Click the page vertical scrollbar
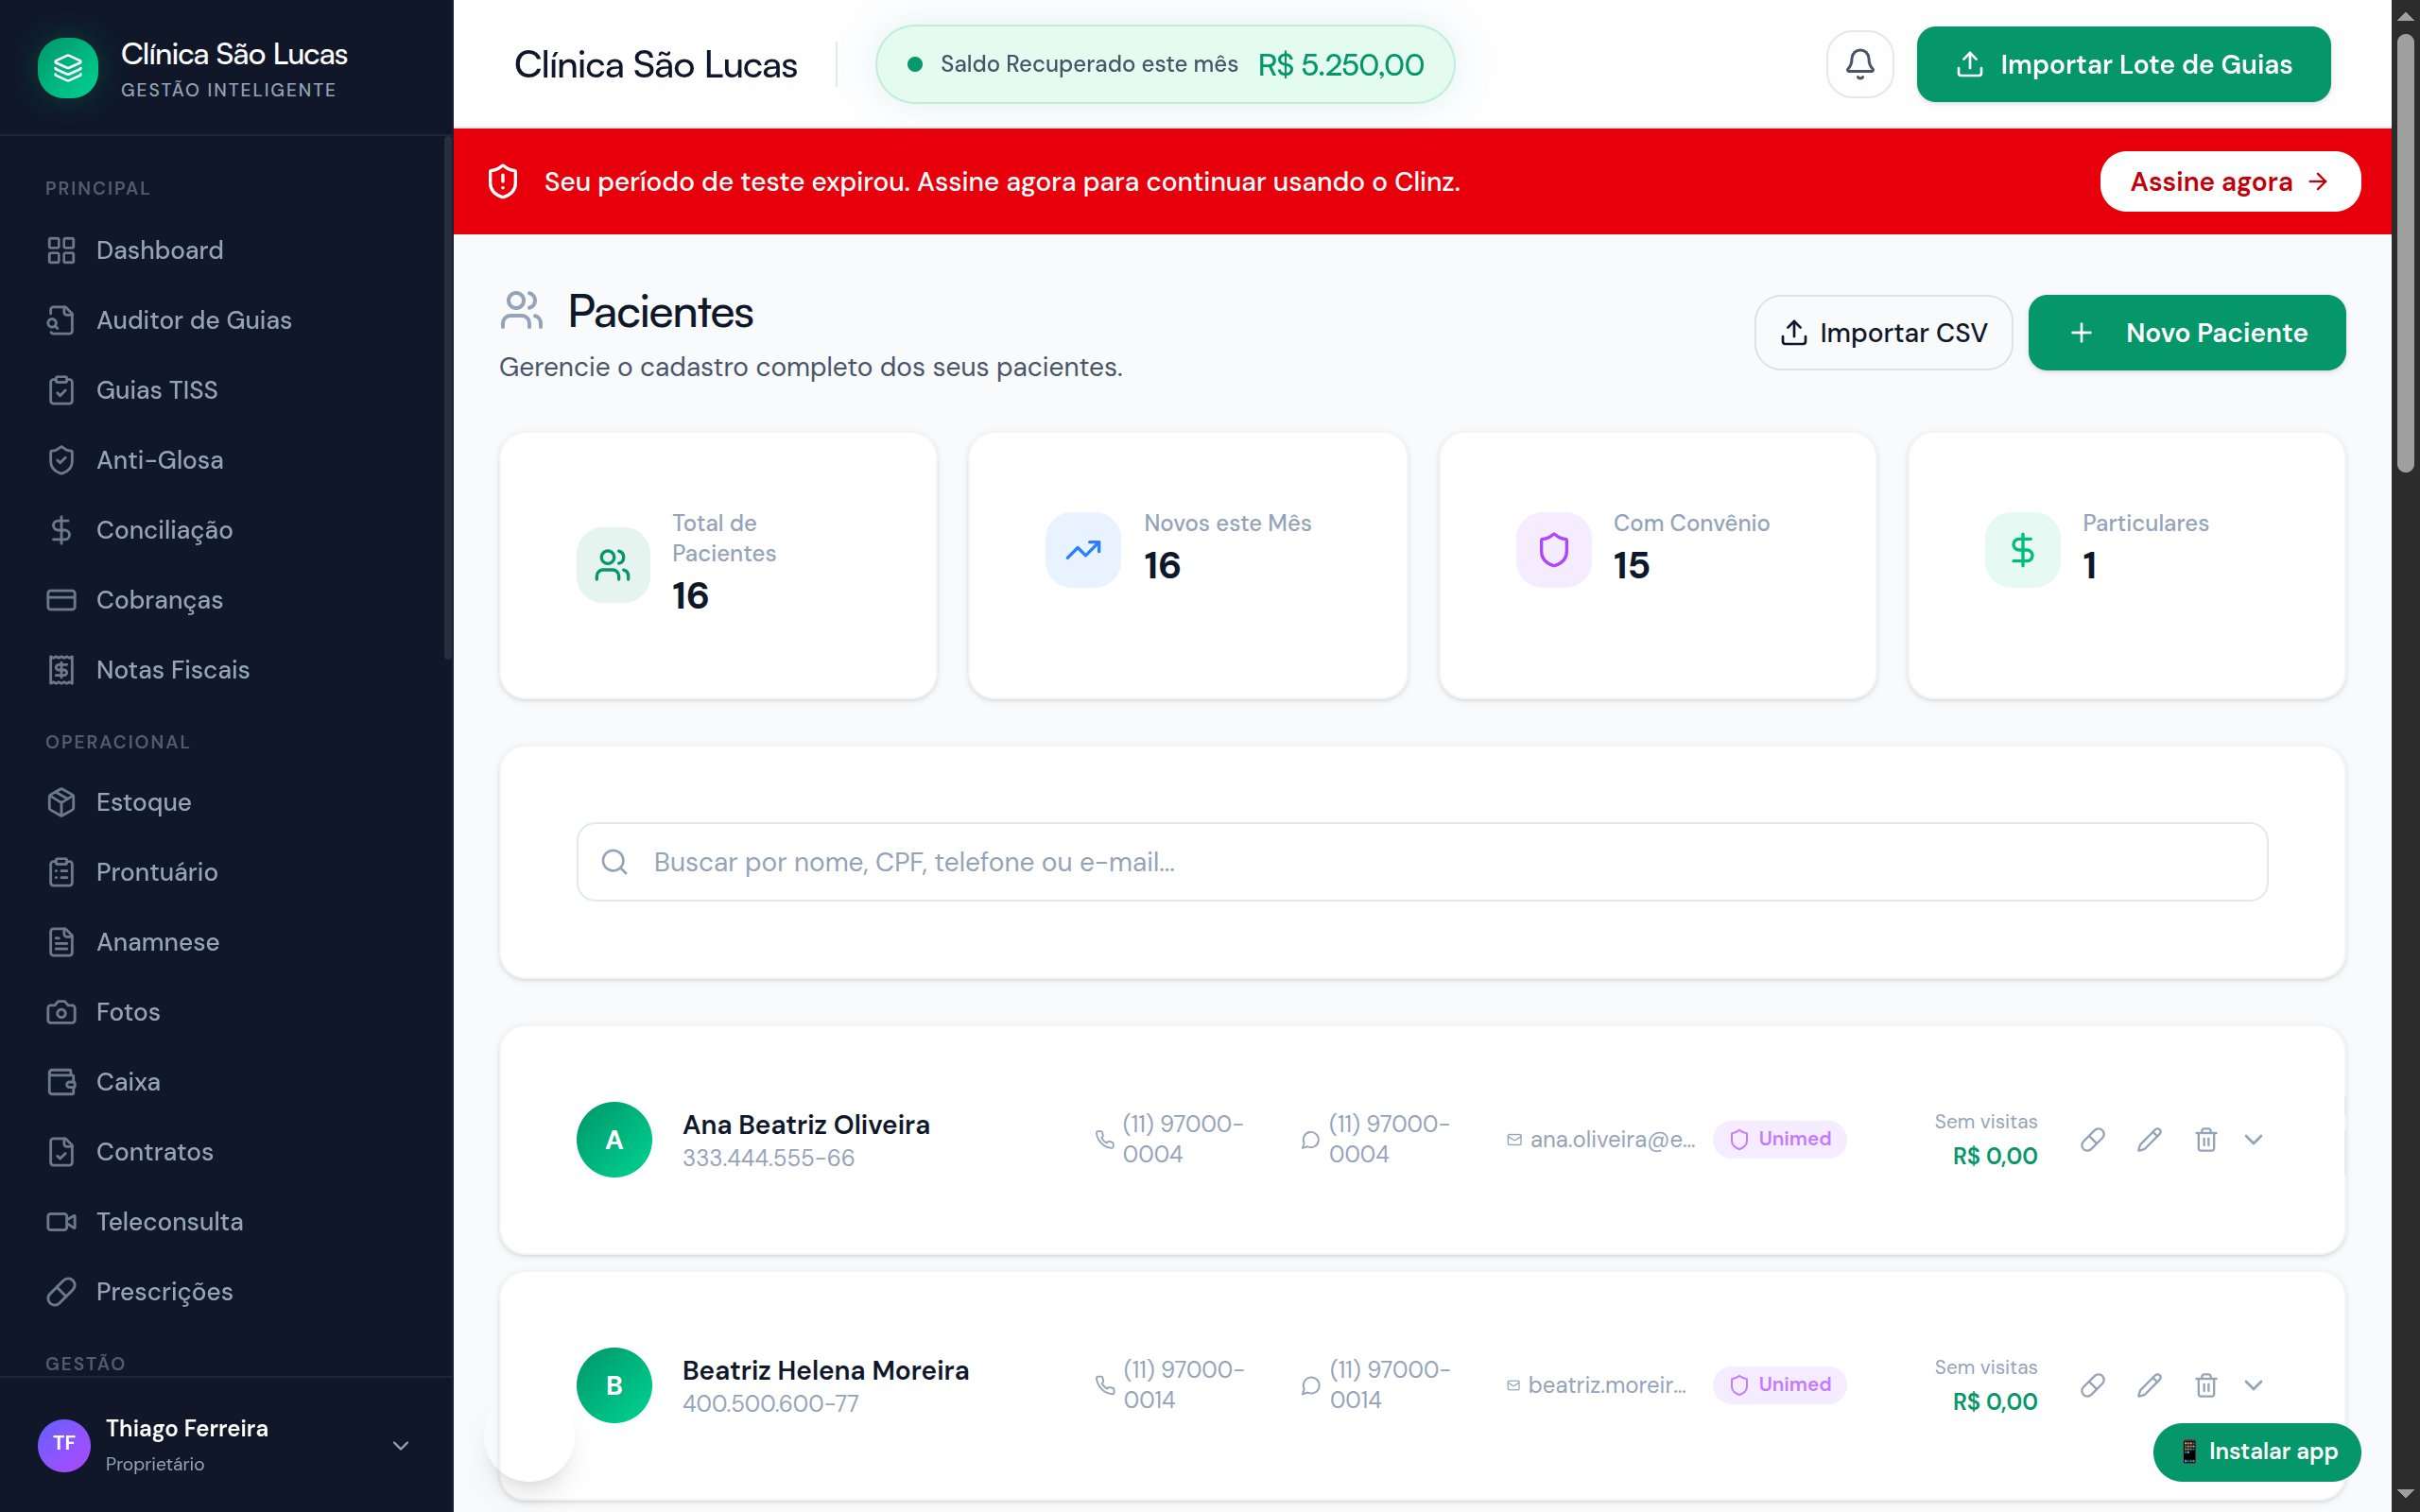Viewport: 2420px width, 1512px height. coord(2405,250)
